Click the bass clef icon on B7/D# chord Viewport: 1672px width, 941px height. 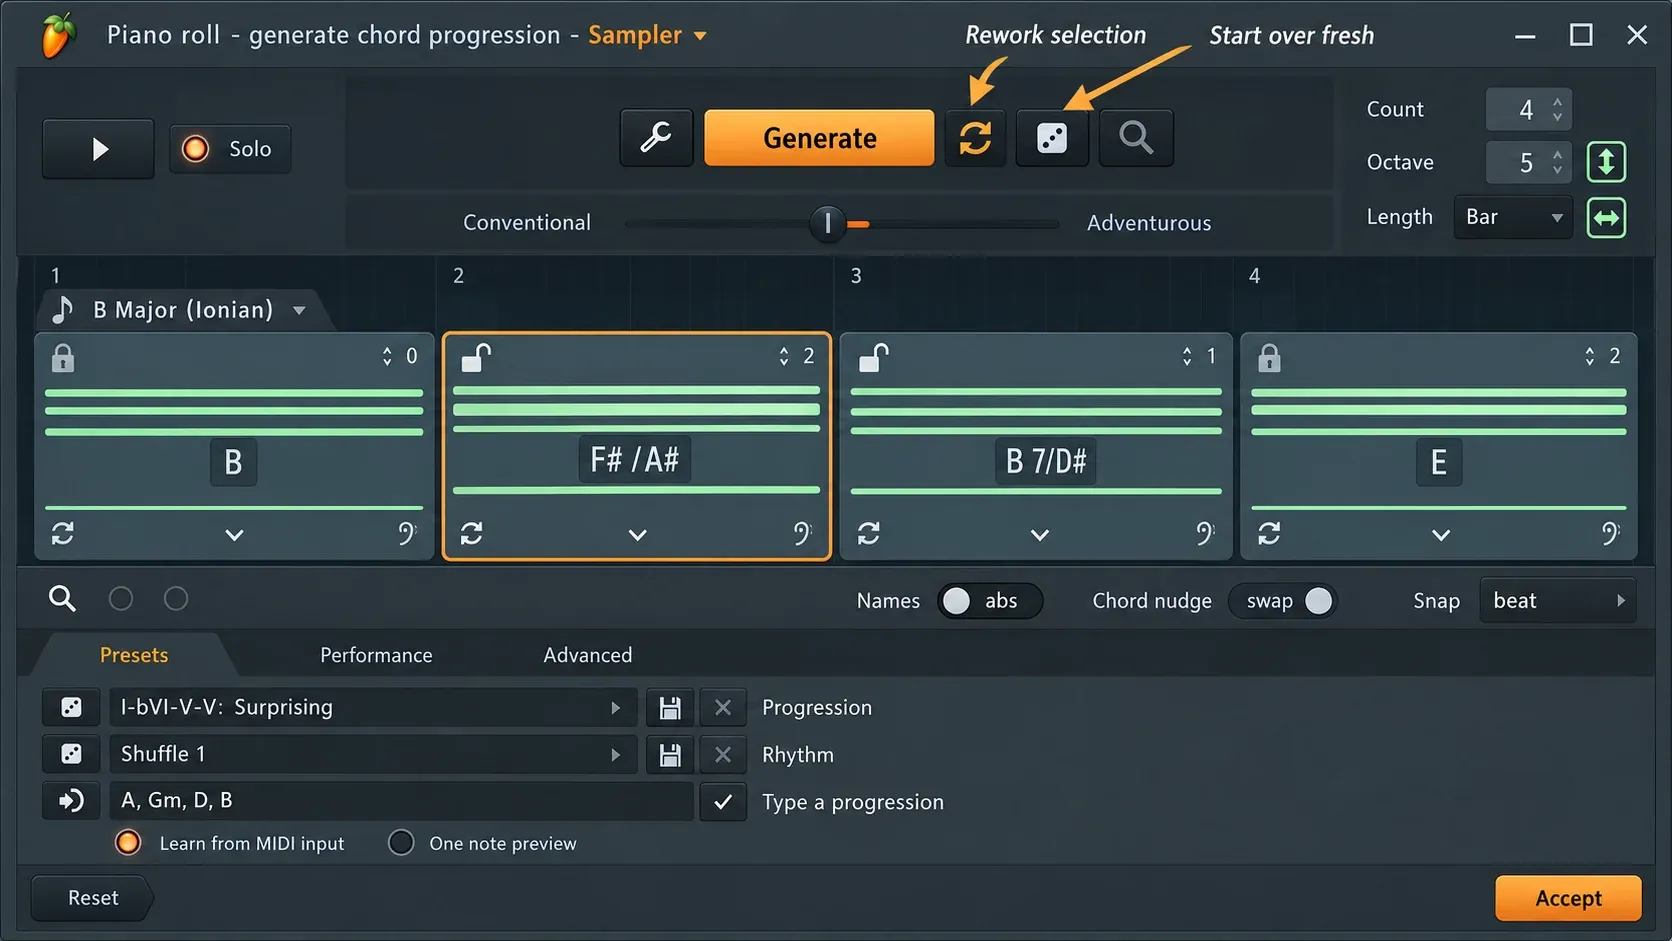click(x=1205, y=534)
